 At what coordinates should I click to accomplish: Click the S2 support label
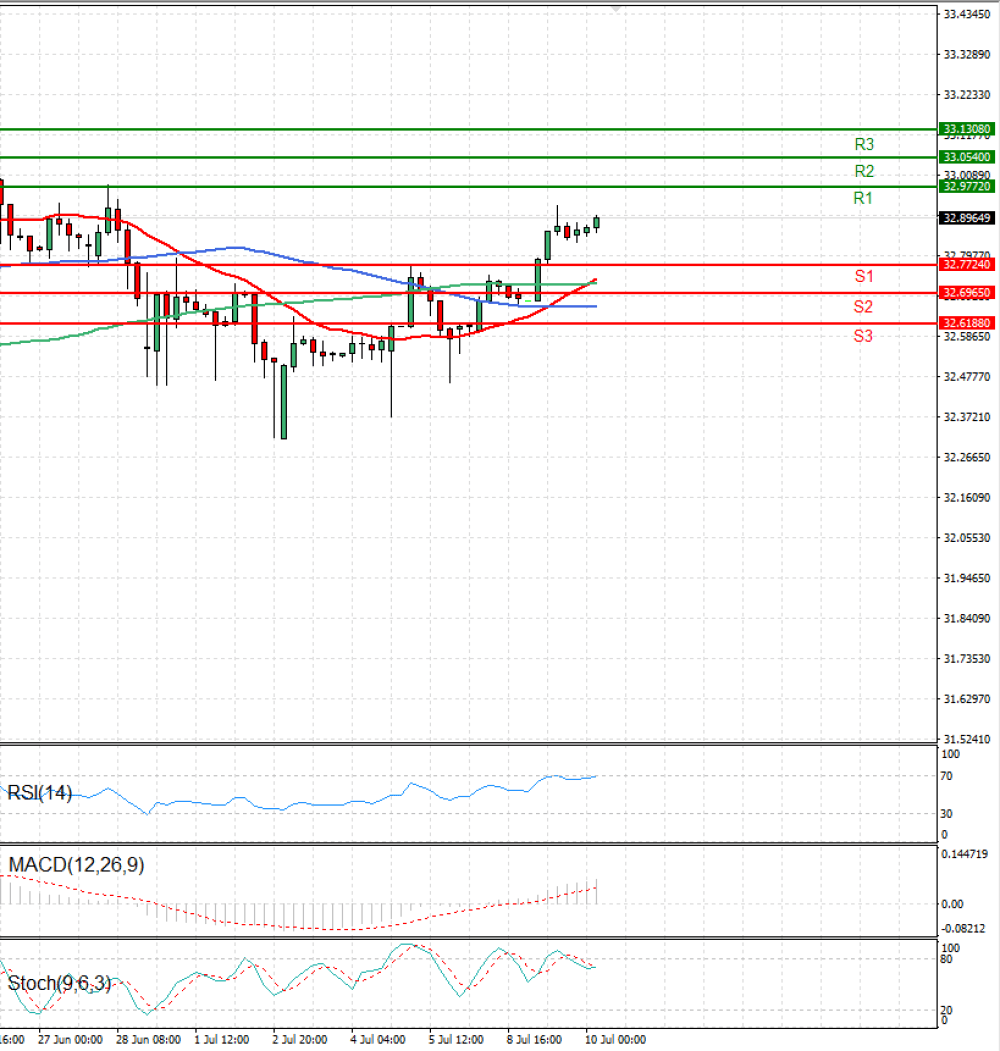863,306
